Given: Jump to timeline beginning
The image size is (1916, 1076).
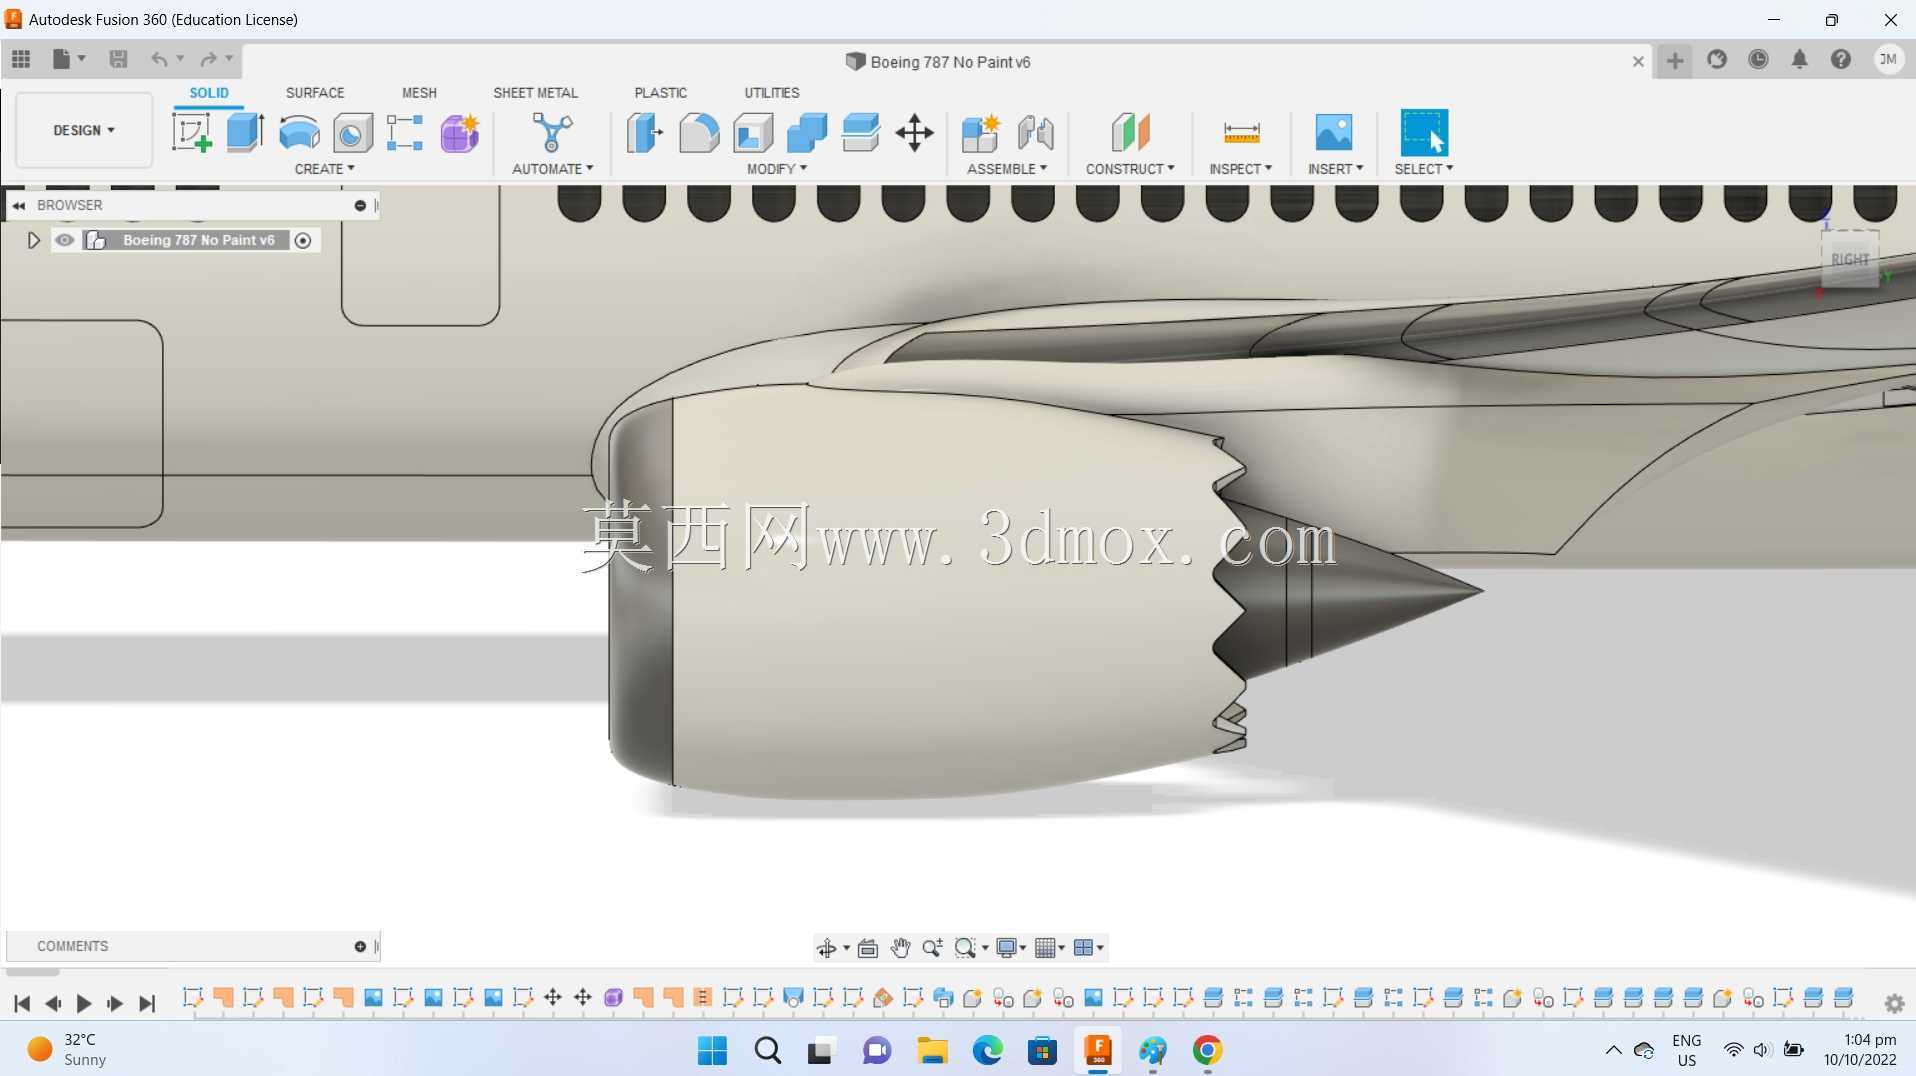Looking at the screenshot, I should click(22, 1003).
